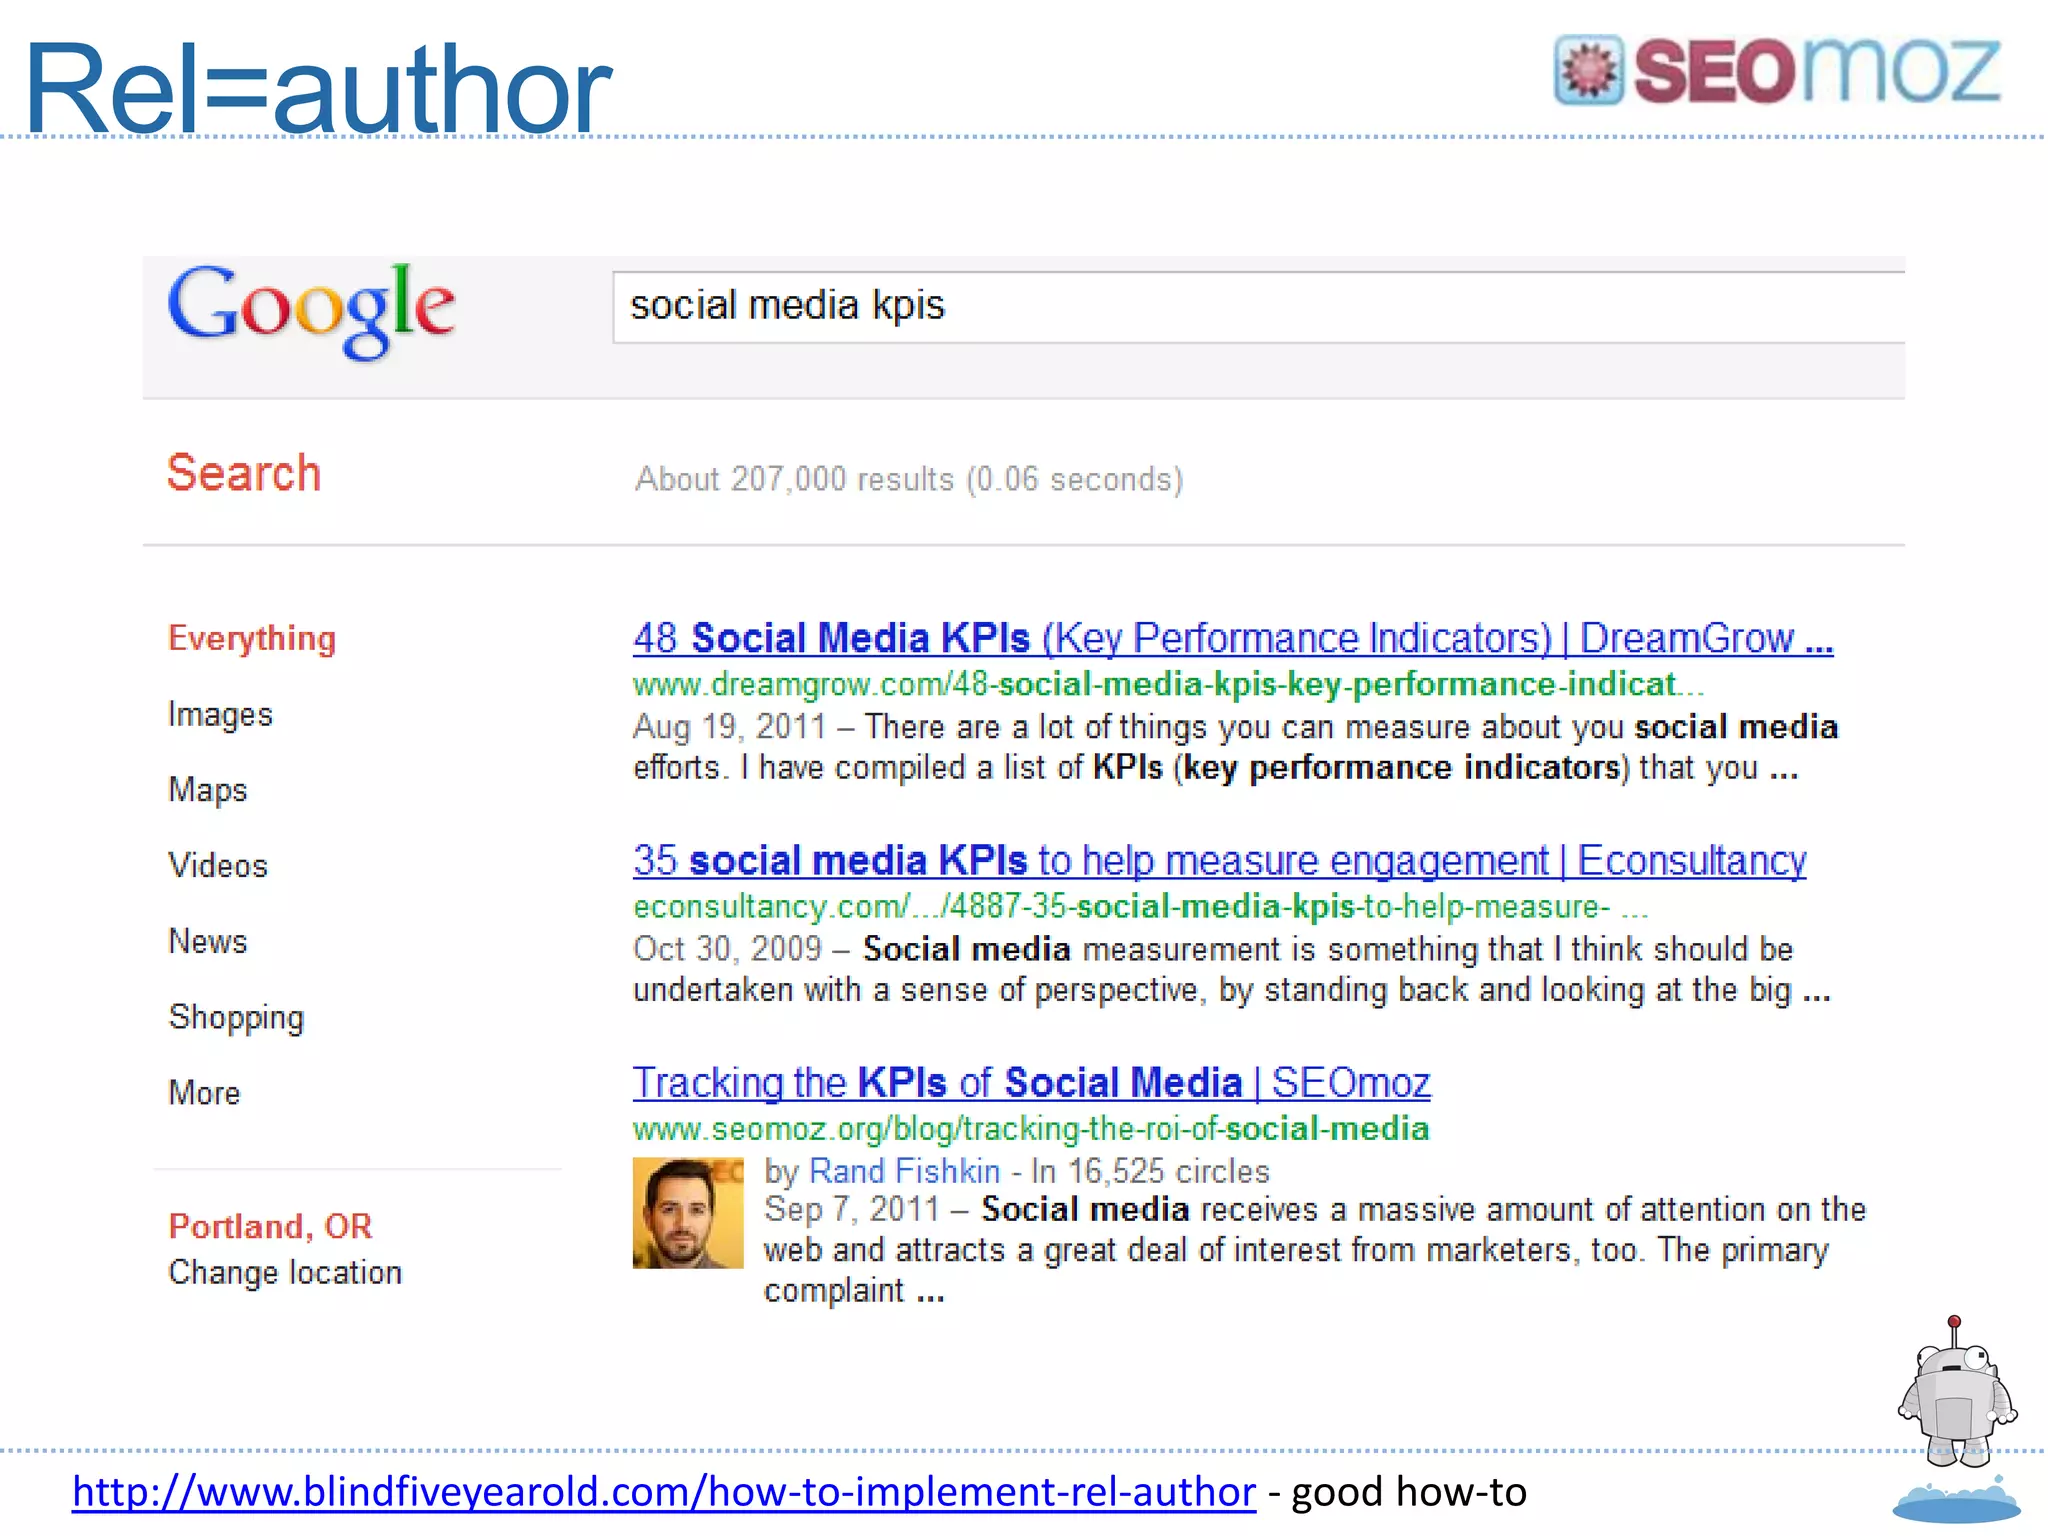Open the 35 social media KPIs Econsultancy result
2048x1536 pixels.
[1220, 861]
